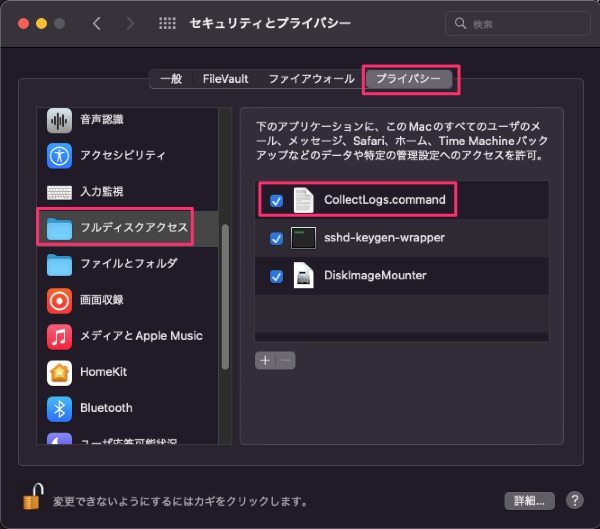Viewport: 600px width, 529px height.
Task: Click the 詳細... button
Action: click(x=530, y=500)
